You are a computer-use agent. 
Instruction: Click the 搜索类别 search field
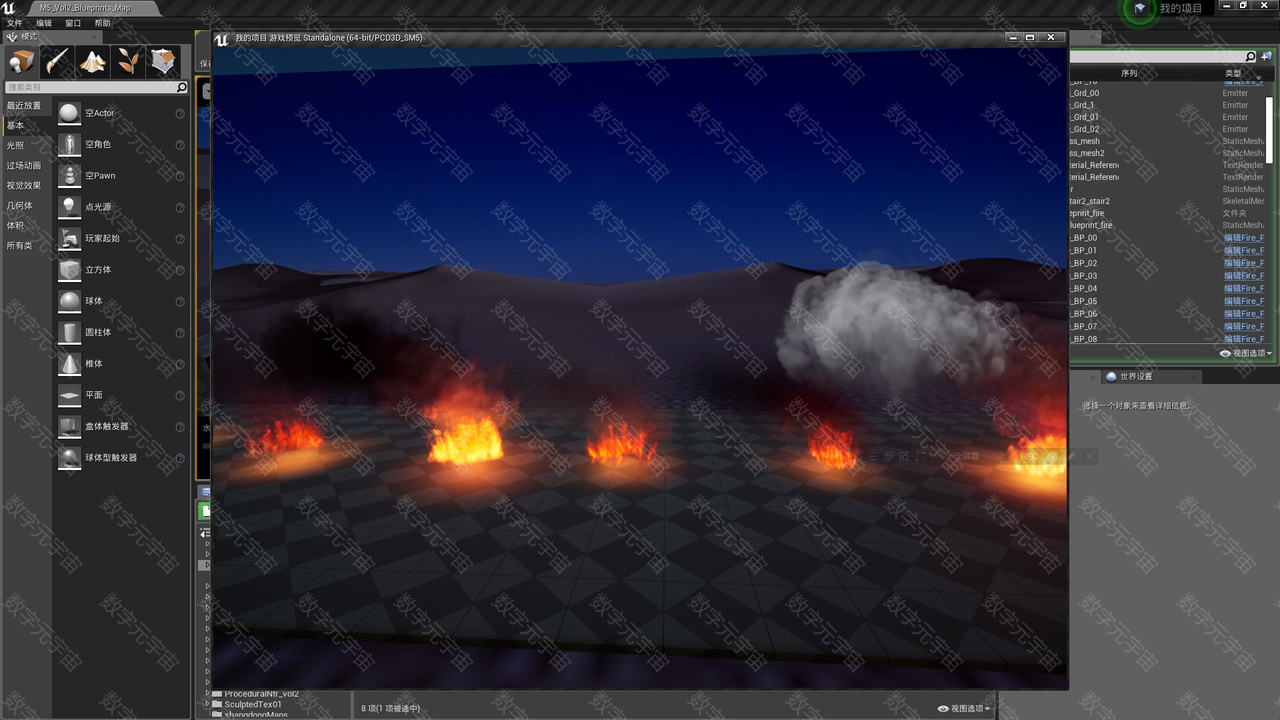(x=90, y=88)
